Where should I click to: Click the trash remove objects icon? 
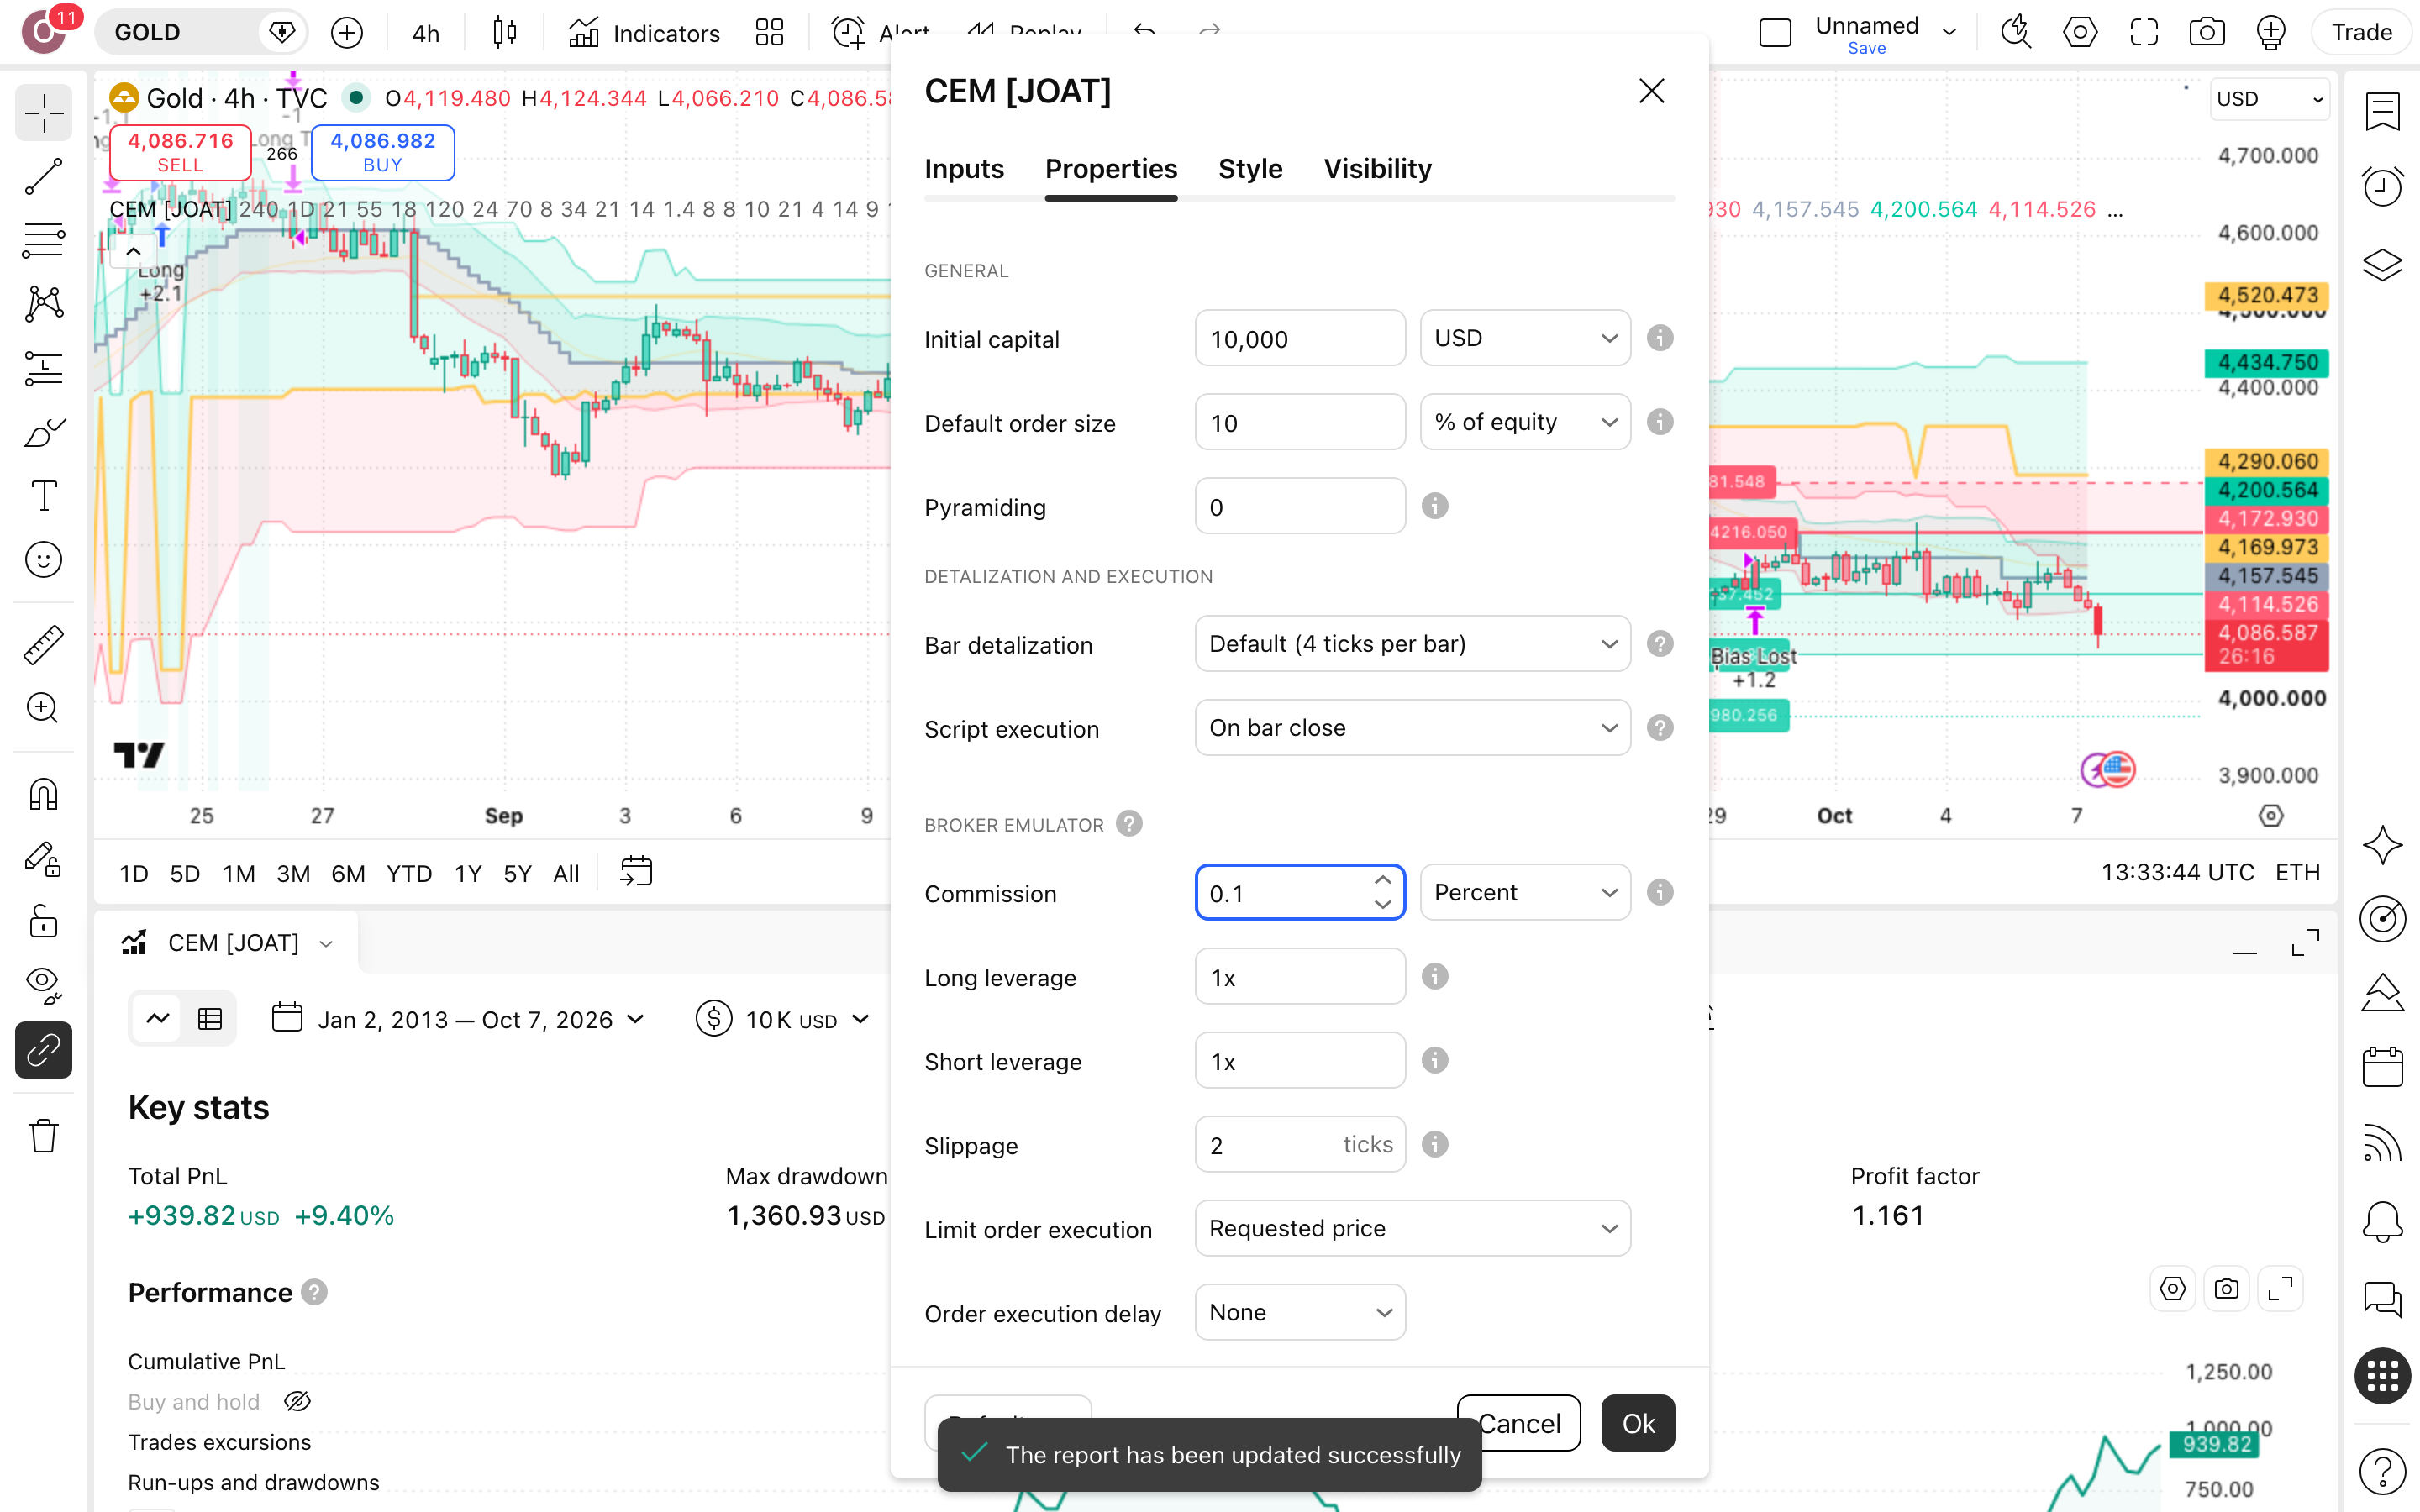43,1136
